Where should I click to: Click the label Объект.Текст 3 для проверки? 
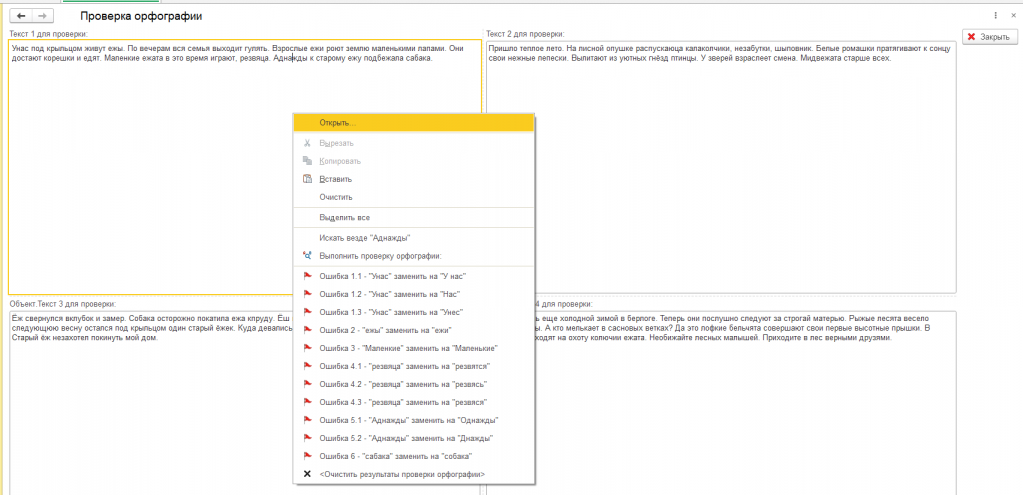63,304
